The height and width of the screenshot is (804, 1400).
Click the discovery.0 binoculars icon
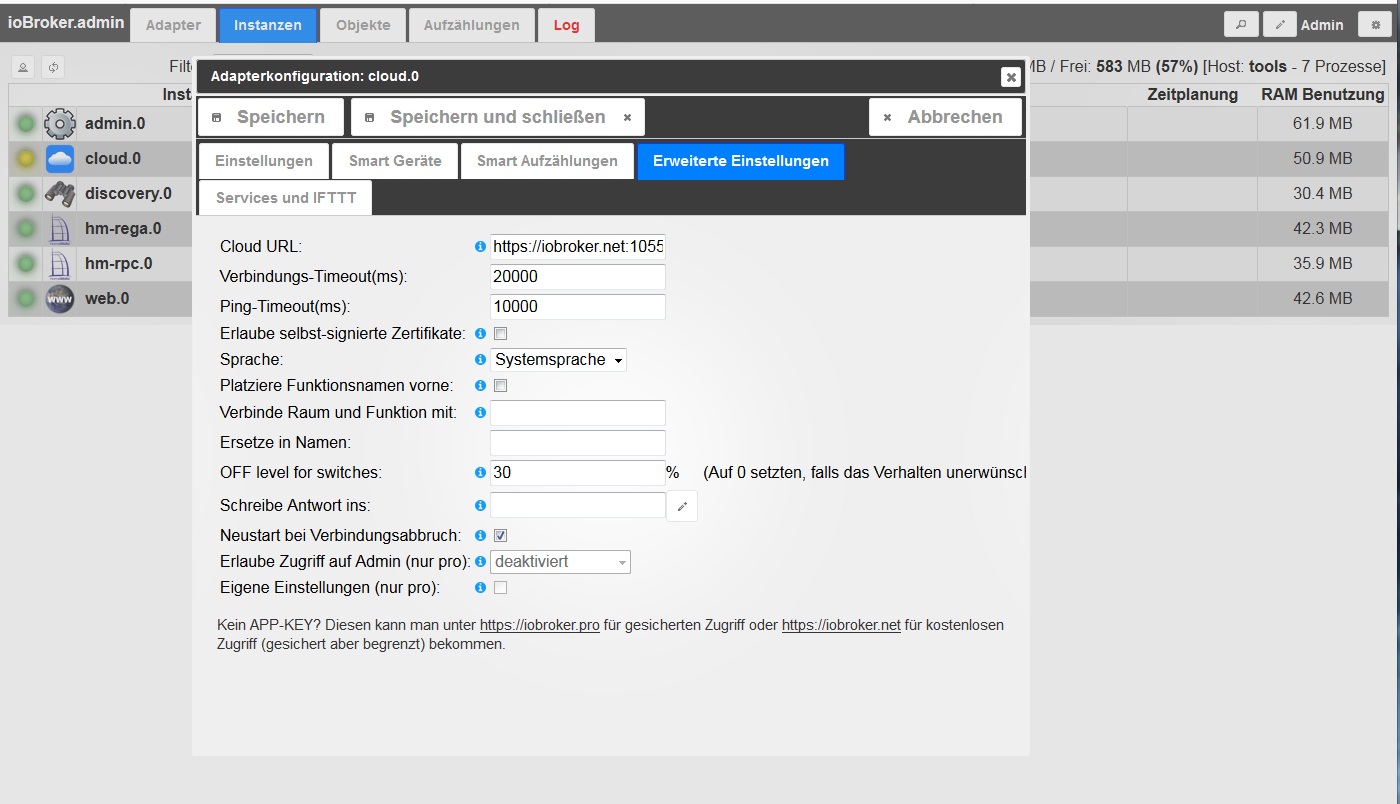[60, 194]
